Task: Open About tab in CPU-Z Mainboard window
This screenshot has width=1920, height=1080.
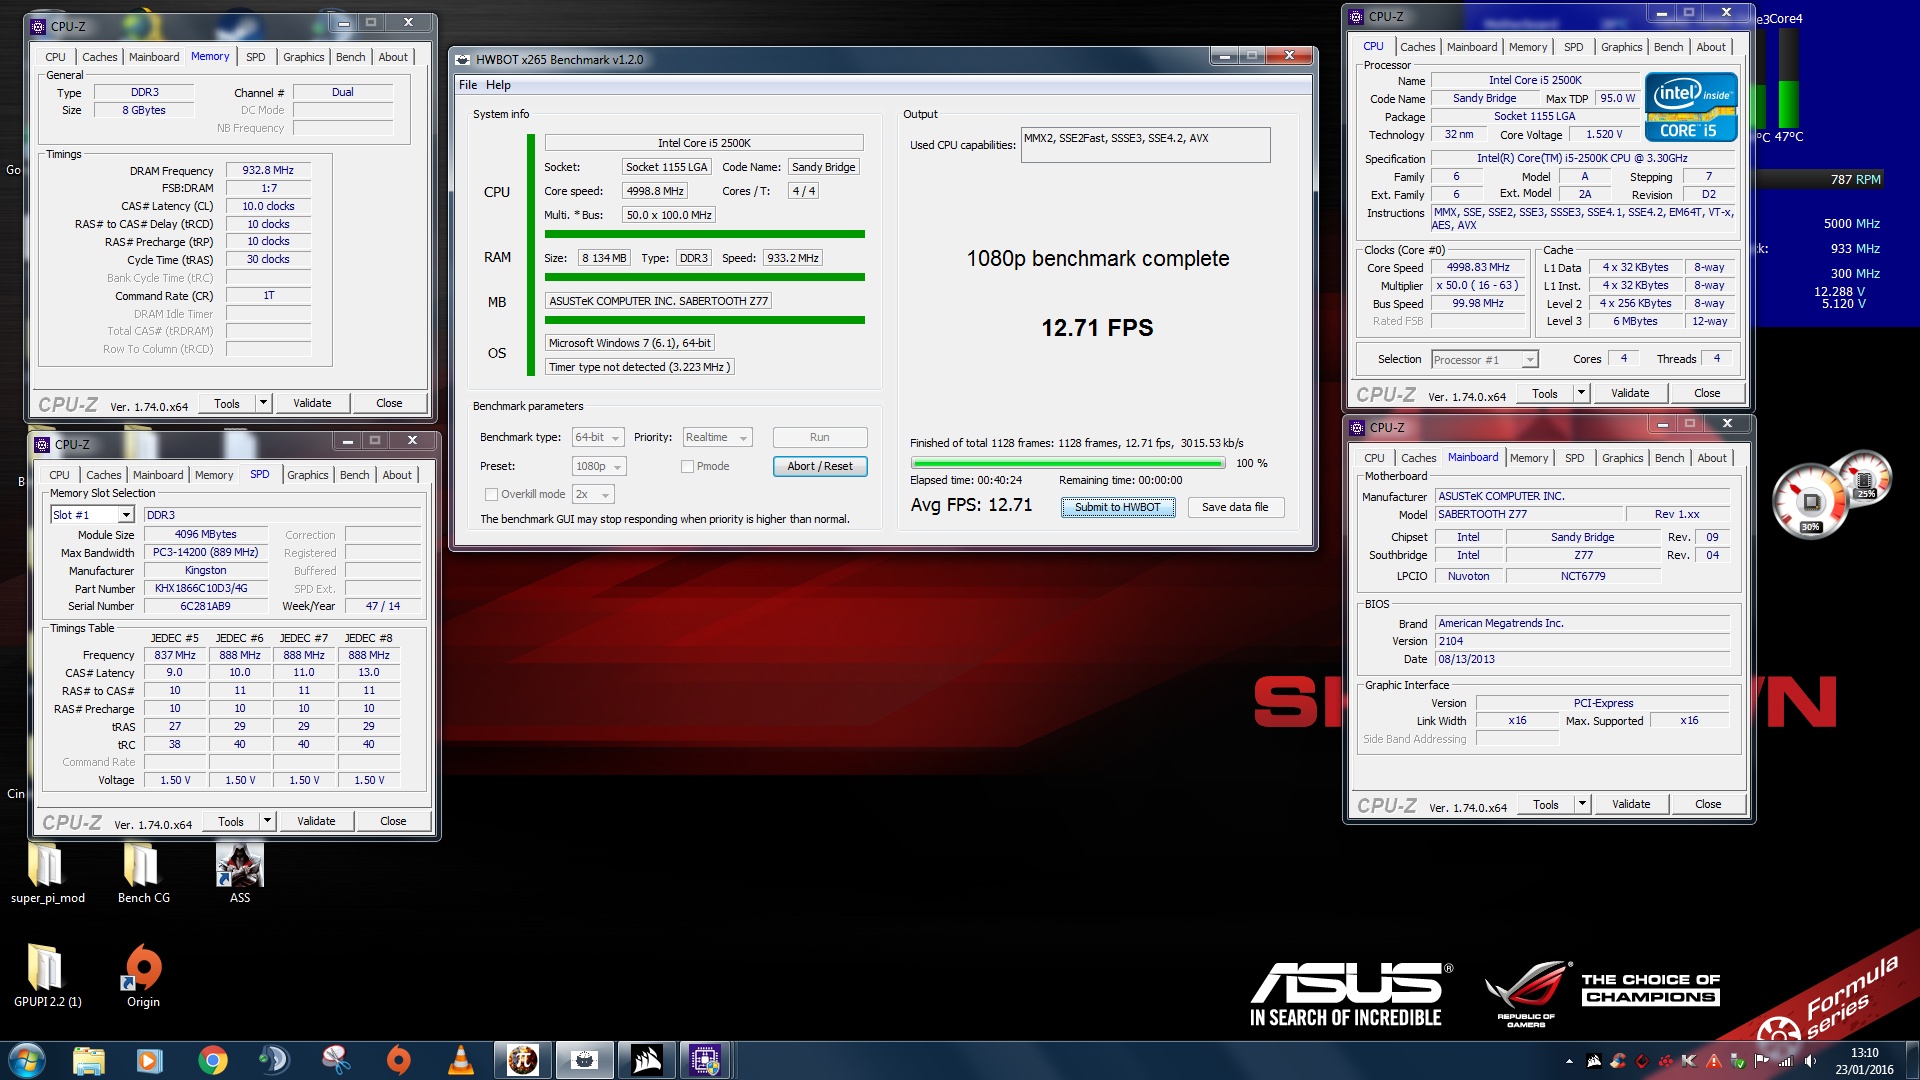Action: tap(1712, 458)
